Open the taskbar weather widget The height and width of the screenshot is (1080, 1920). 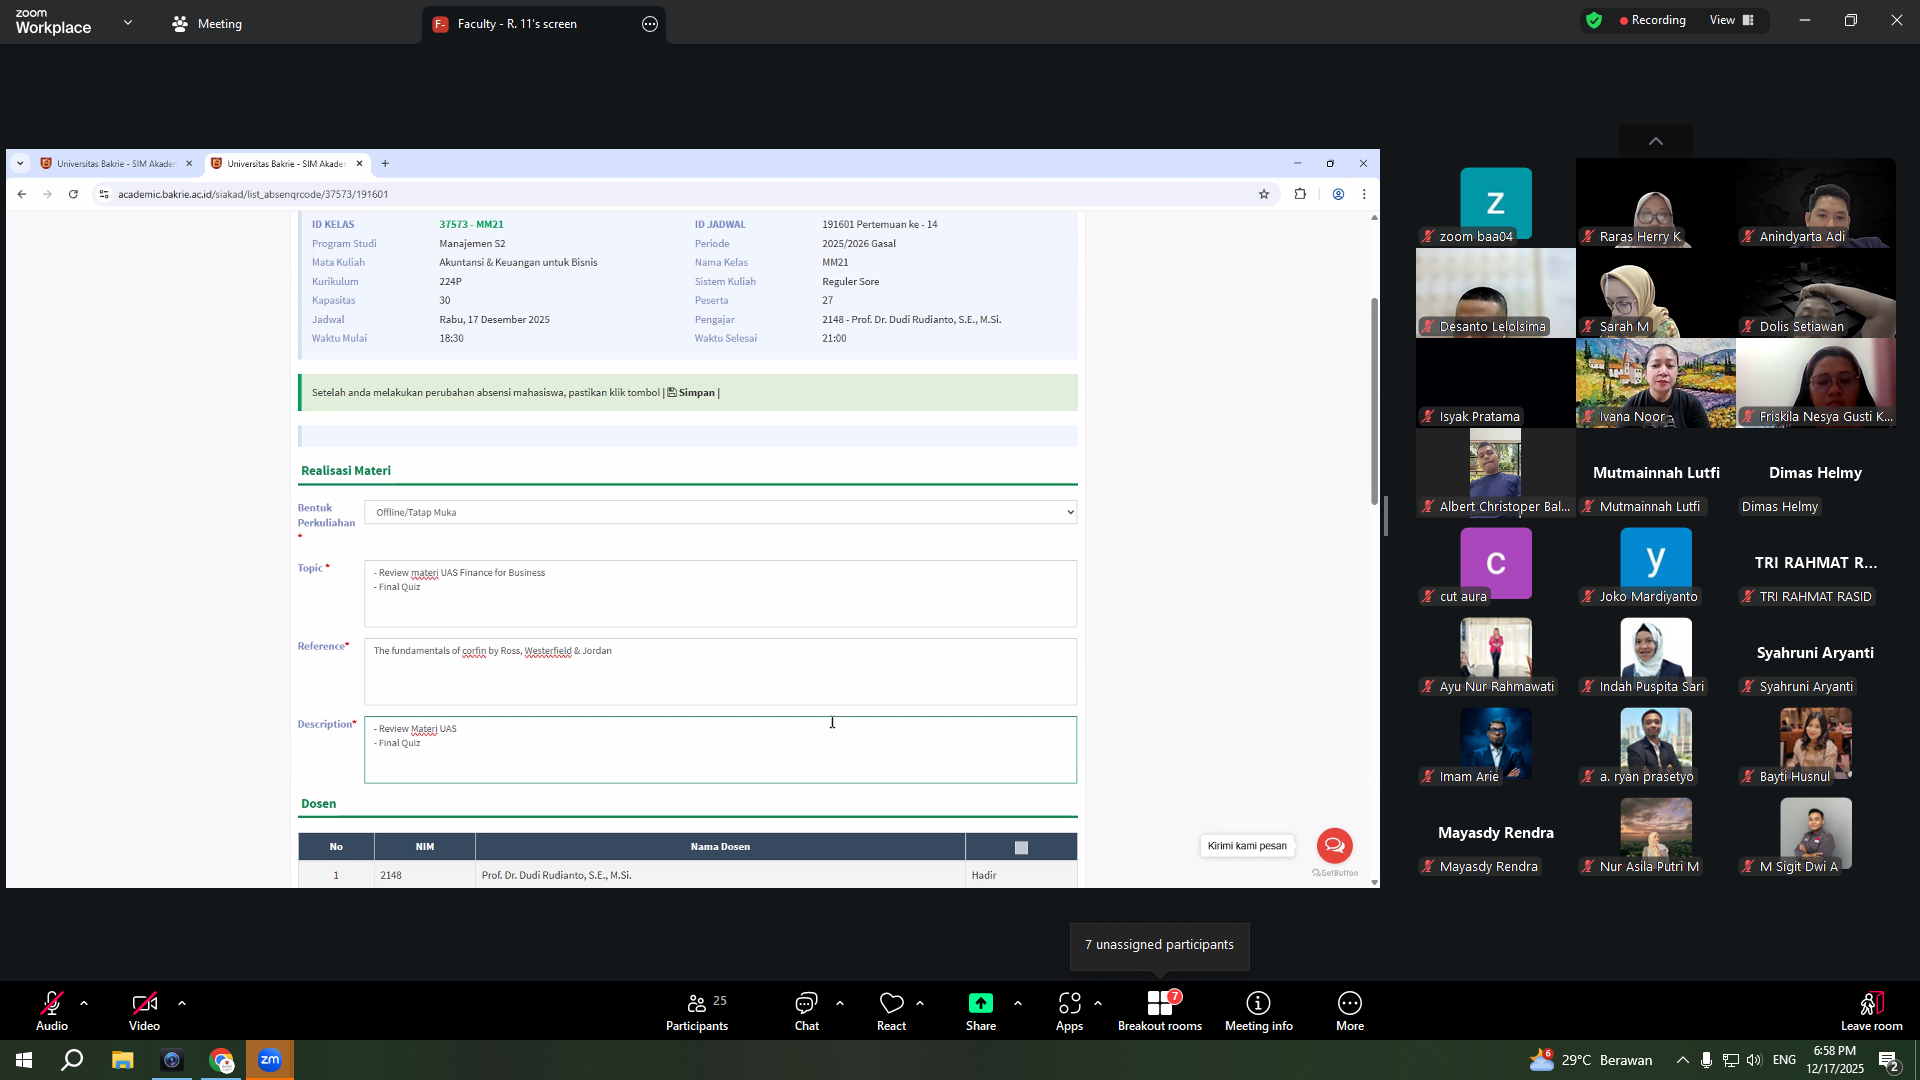tap(1591, 1060)
